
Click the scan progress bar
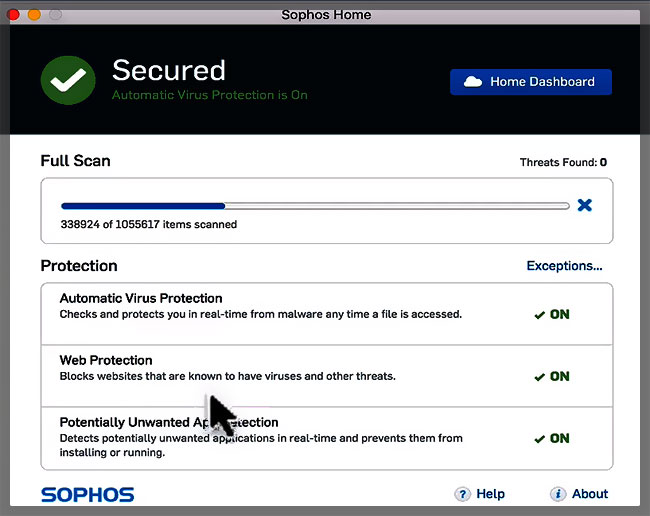[x=315, y=206]
